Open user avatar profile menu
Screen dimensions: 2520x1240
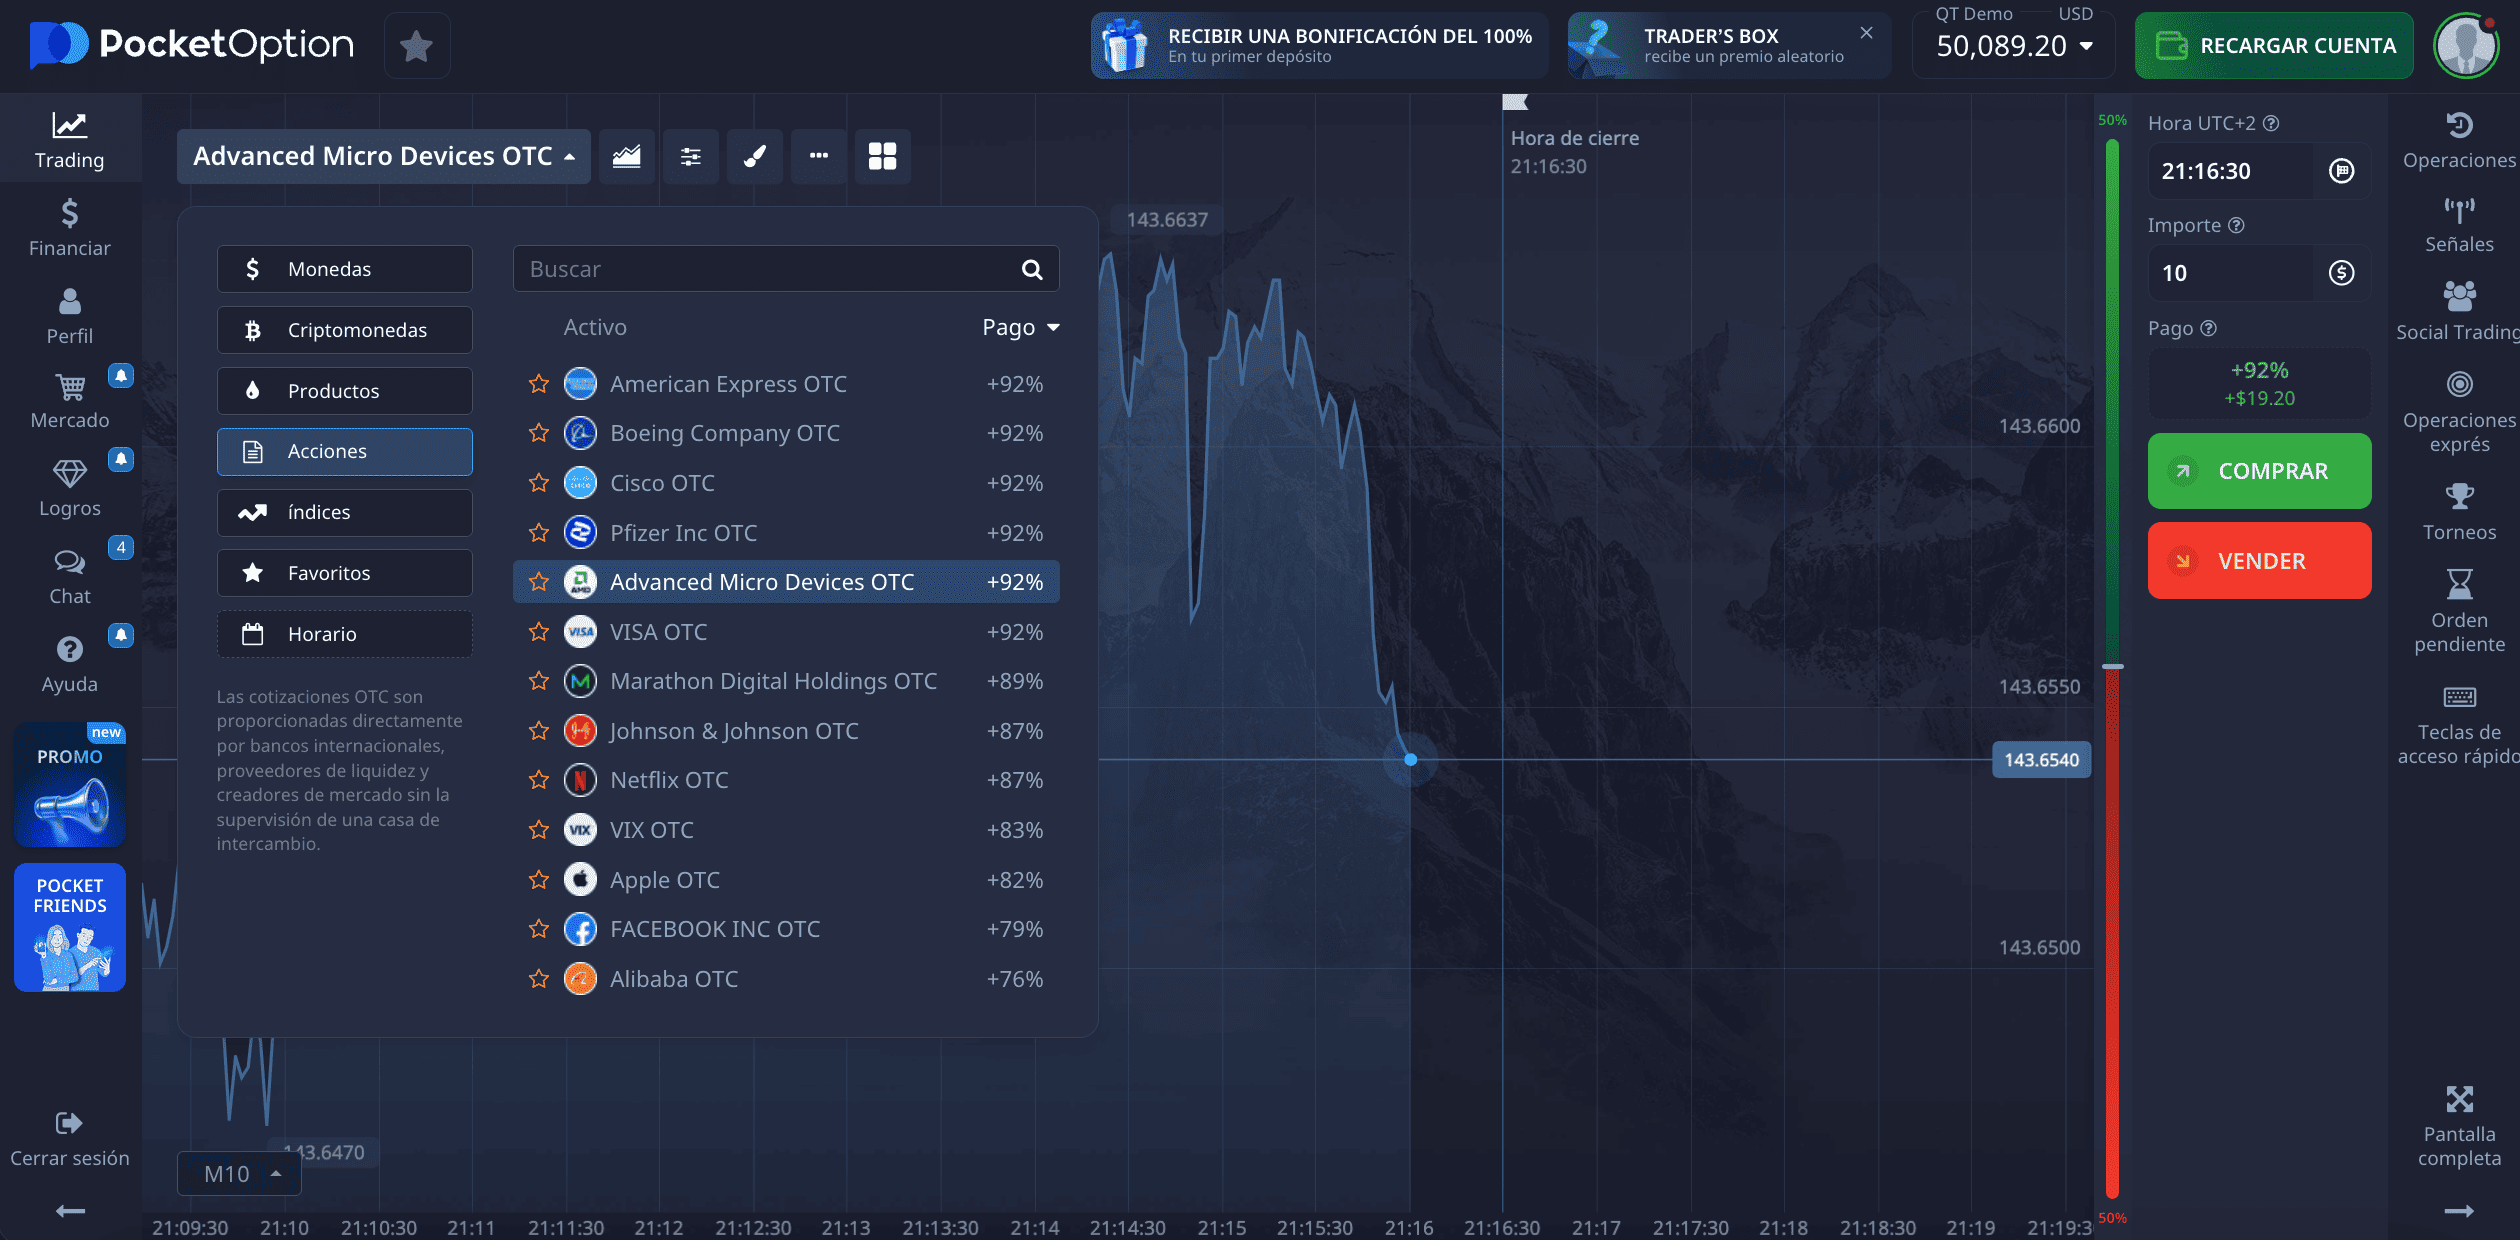[x=2467, y=45]
